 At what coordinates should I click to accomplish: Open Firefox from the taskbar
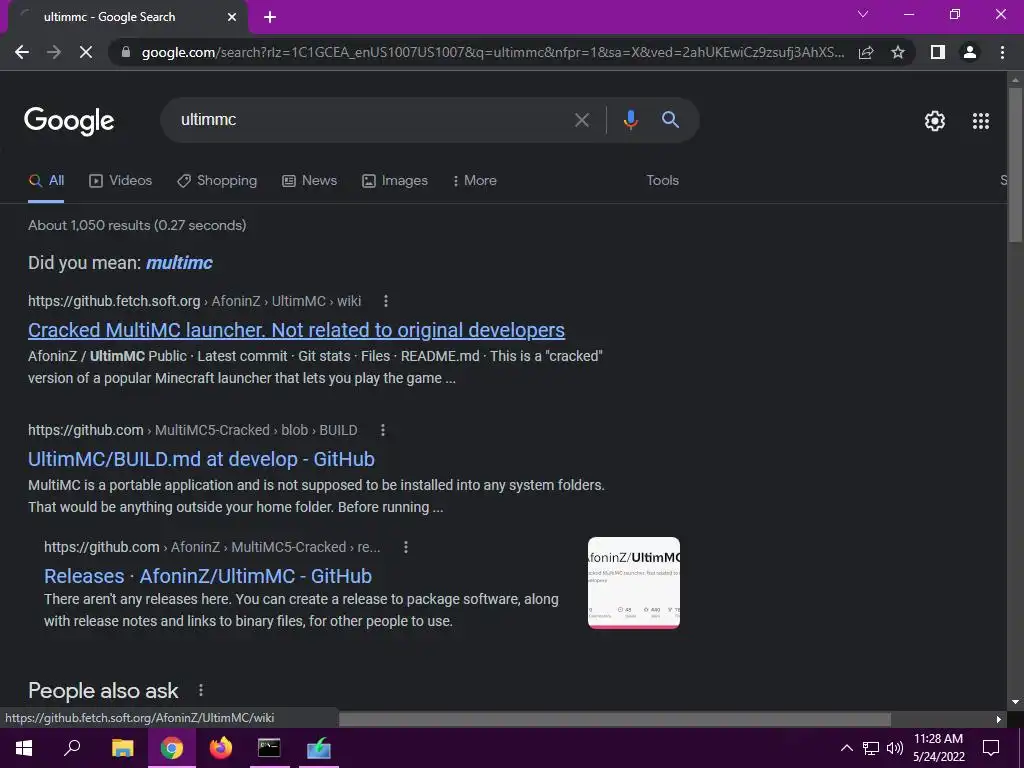[x=221, y=748]
